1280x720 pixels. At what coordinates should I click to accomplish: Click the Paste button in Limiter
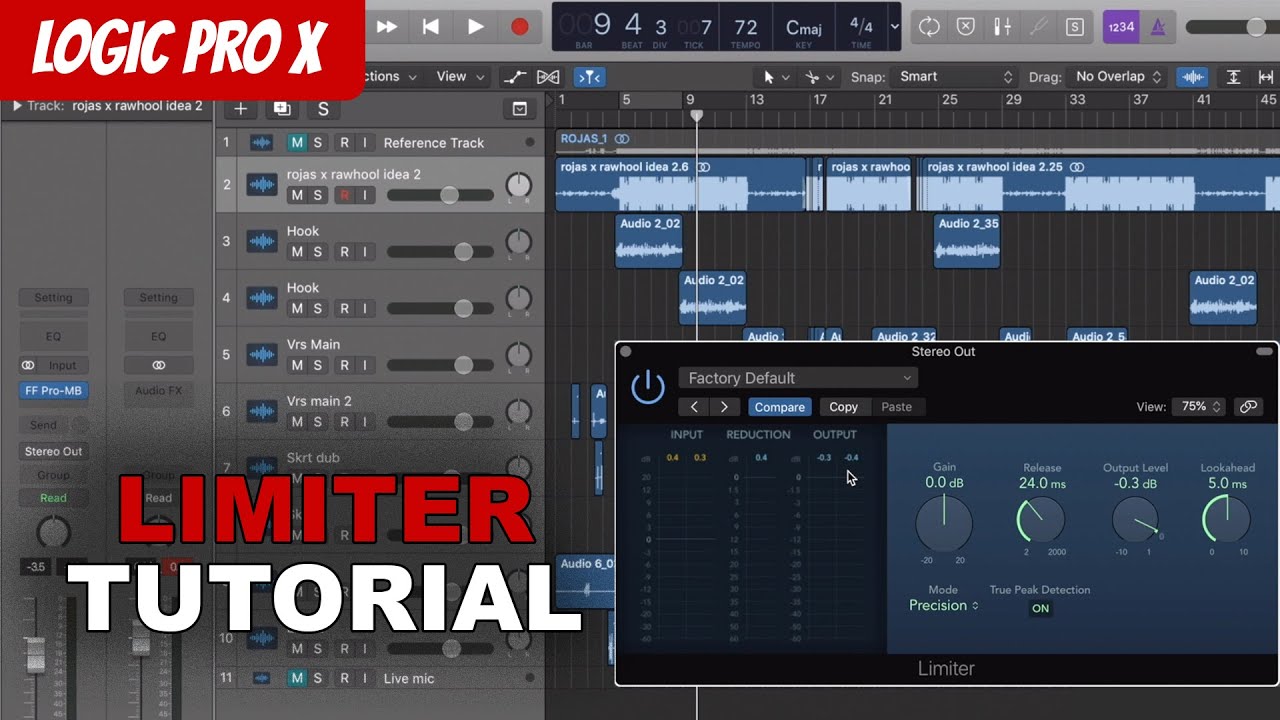896,407
